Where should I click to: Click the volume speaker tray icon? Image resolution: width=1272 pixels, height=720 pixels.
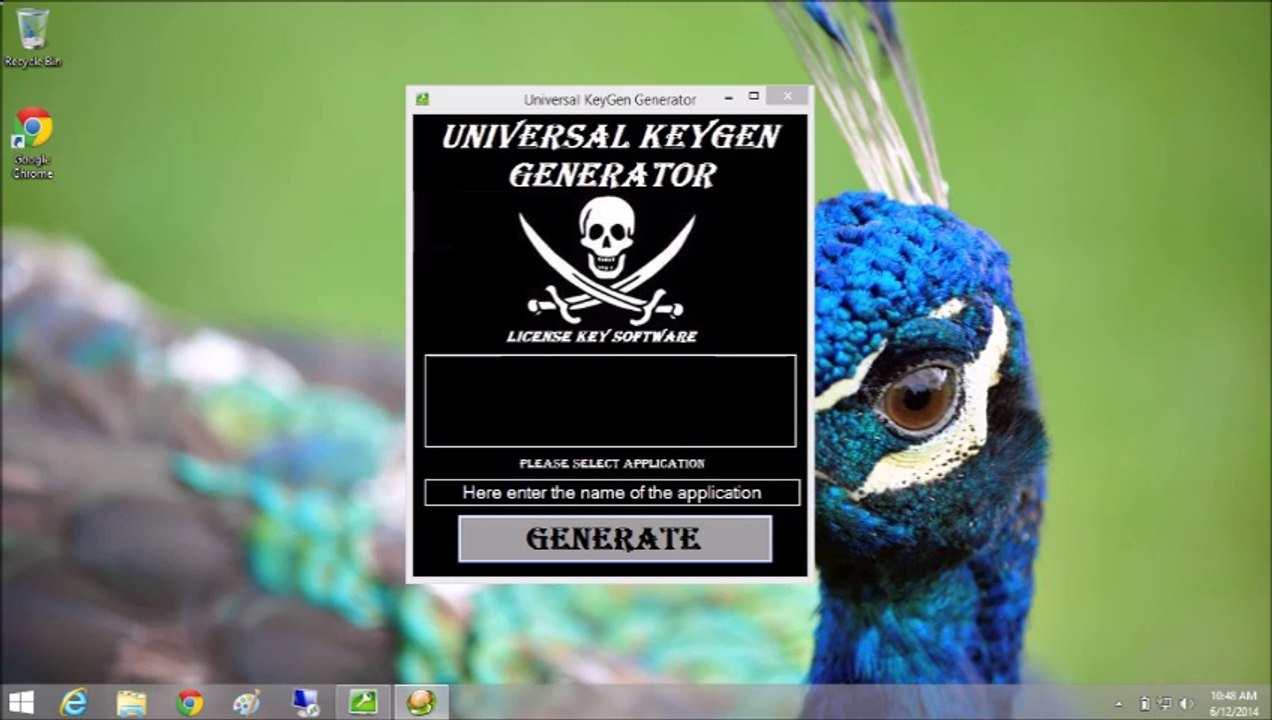(x=1187, y=704)
